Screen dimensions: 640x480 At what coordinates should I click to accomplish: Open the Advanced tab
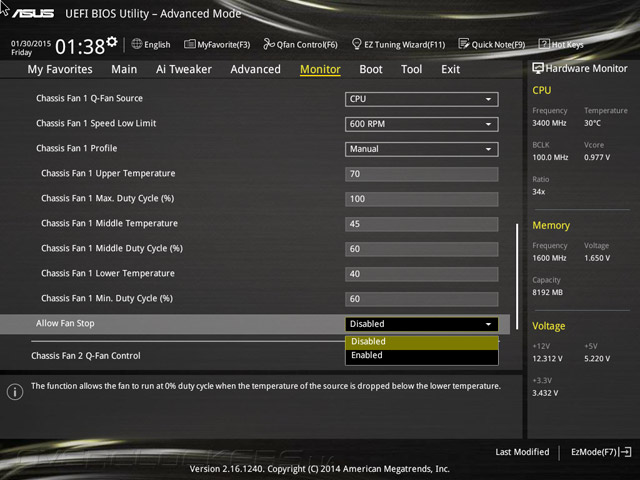(256, 69)
